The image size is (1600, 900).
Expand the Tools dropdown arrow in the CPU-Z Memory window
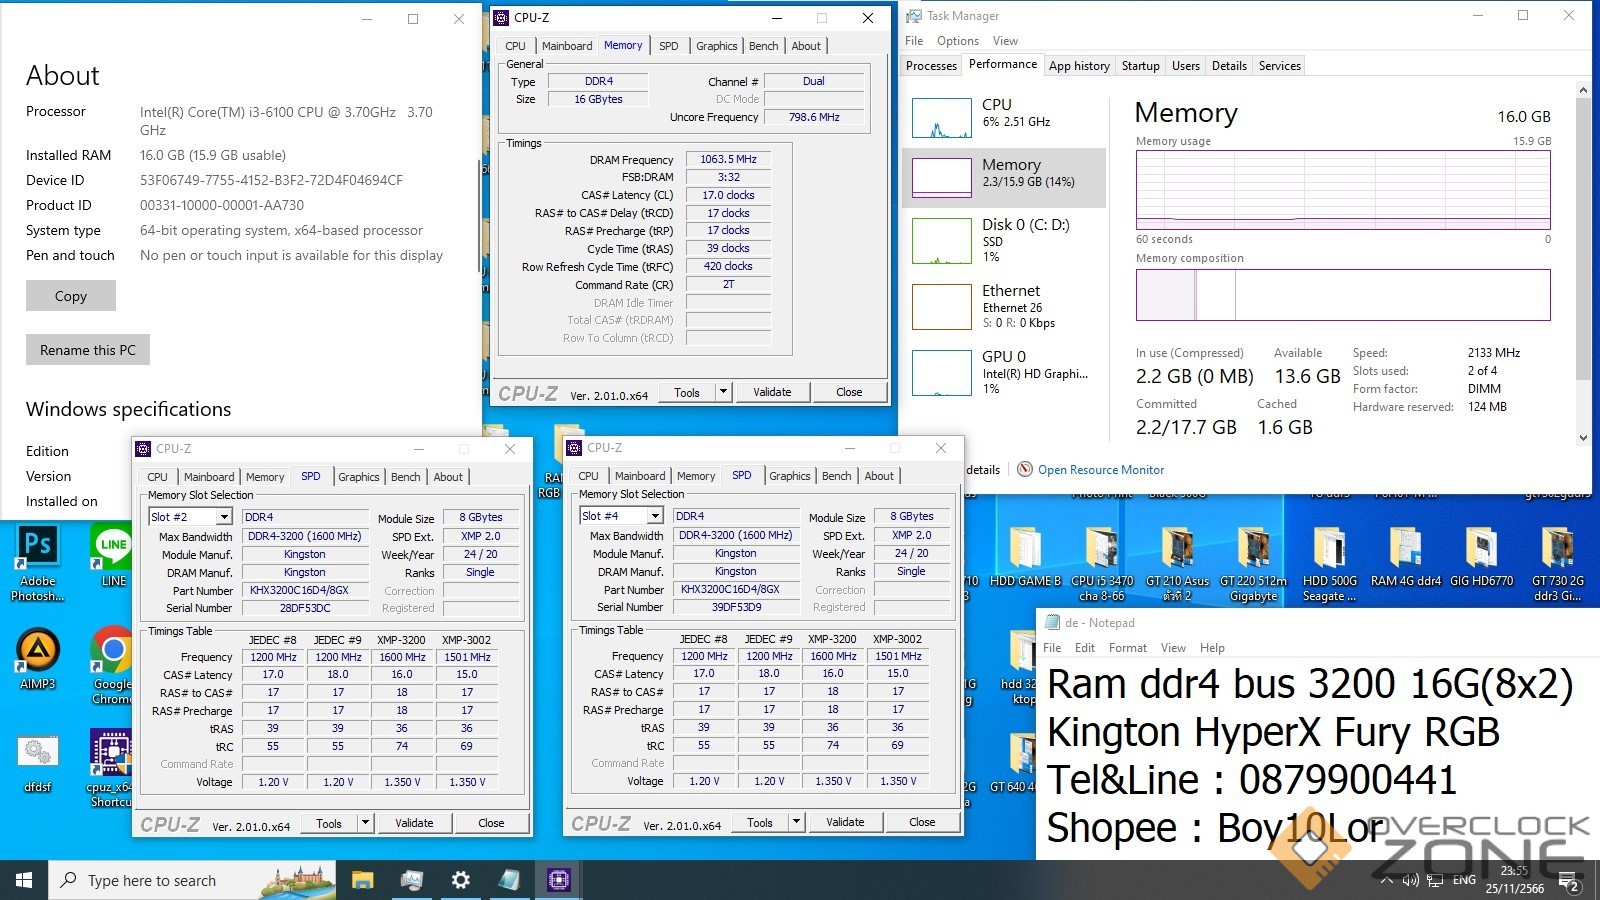pos(723,392)
